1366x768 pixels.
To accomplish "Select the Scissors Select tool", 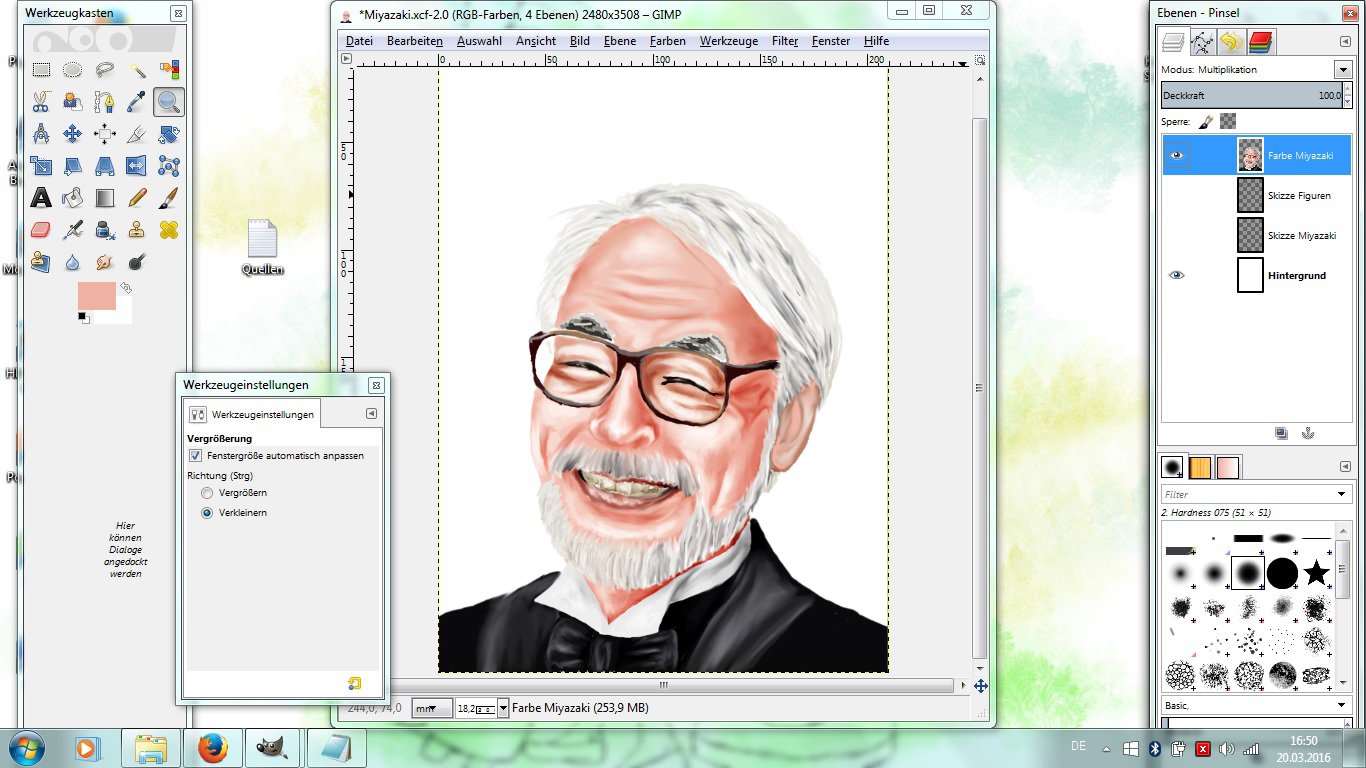I will coord(41,102).
